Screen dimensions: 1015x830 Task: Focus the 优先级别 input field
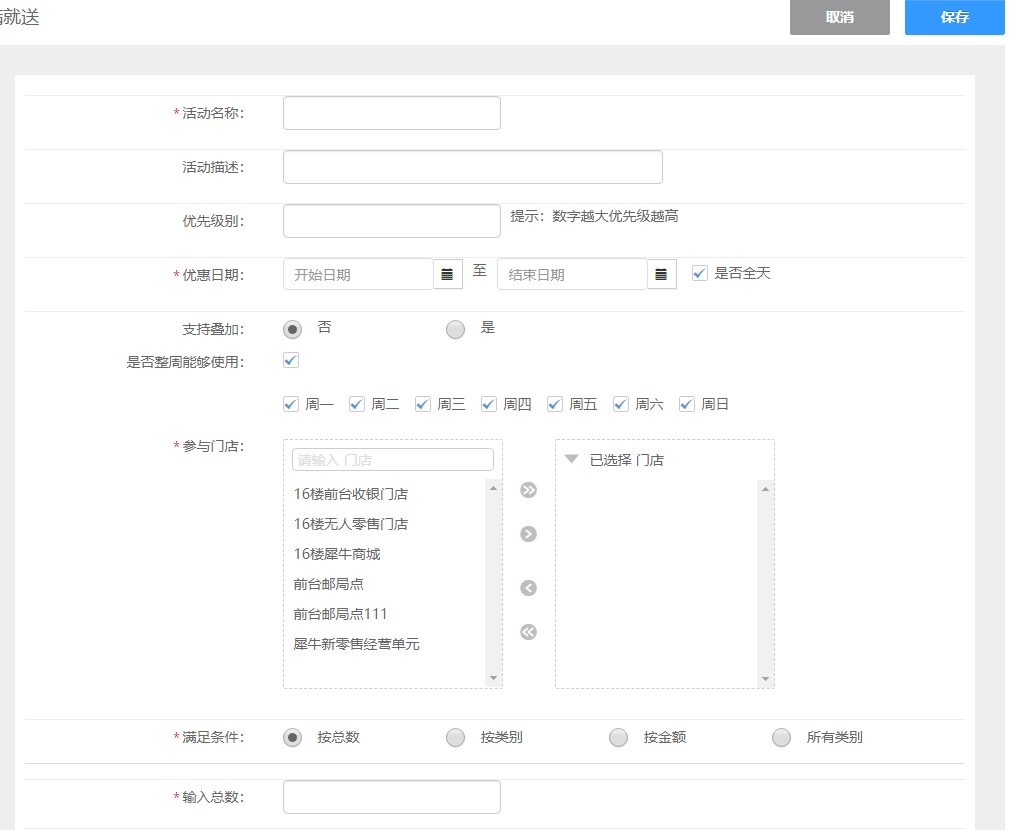[392, 221]
